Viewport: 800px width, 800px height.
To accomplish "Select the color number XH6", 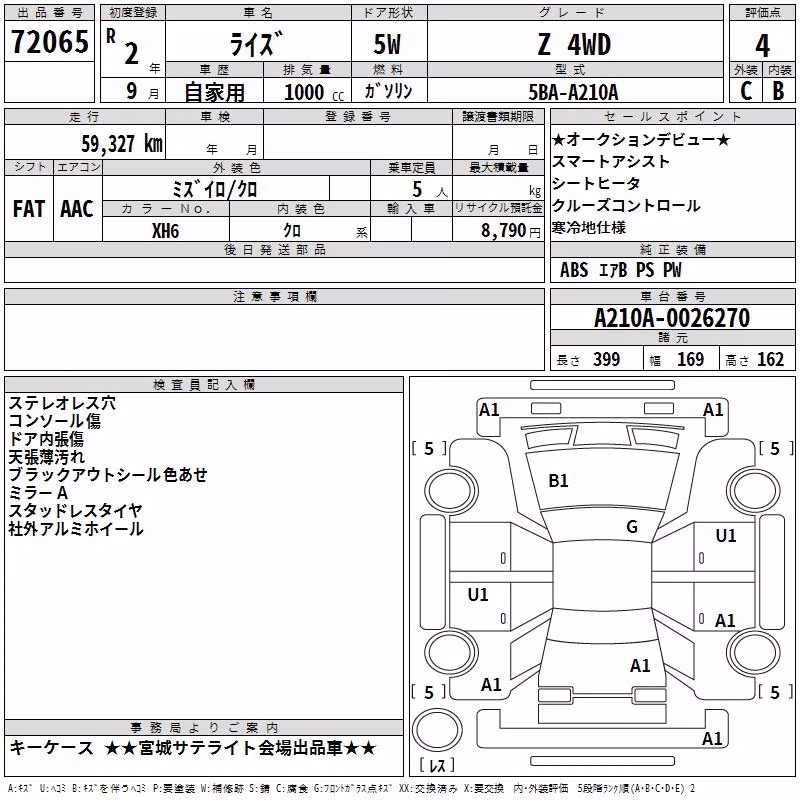I will (165, 231).
